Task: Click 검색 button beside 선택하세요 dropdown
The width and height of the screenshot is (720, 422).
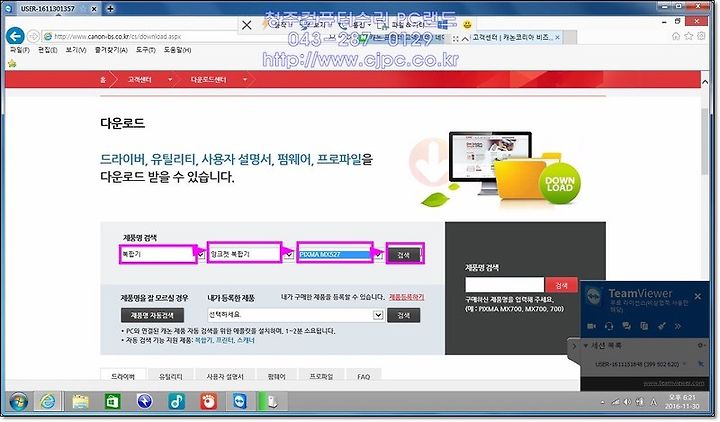Action: click(x=404, y=315)
